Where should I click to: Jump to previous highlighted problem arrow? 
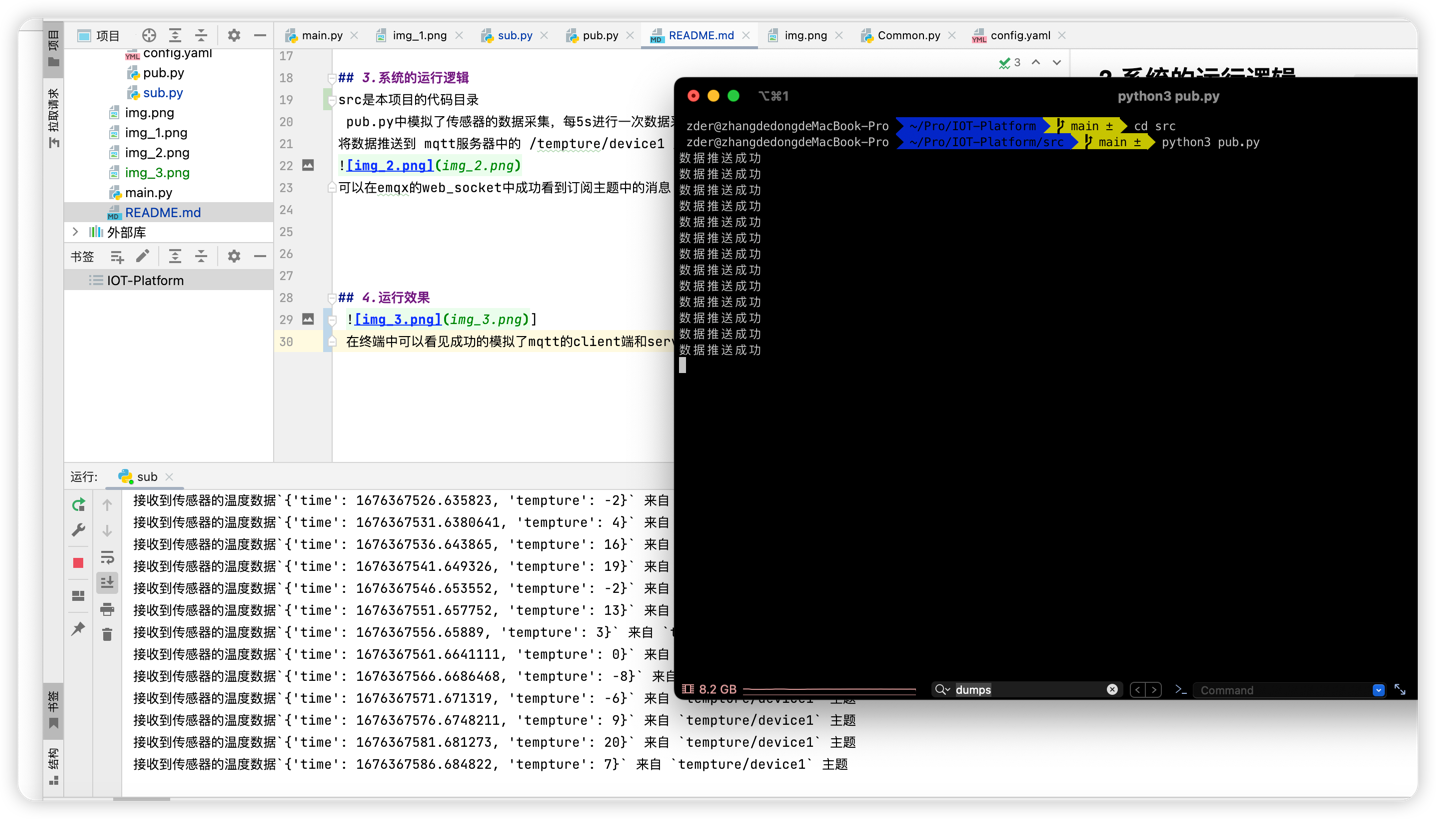[x=1036, y=62]
